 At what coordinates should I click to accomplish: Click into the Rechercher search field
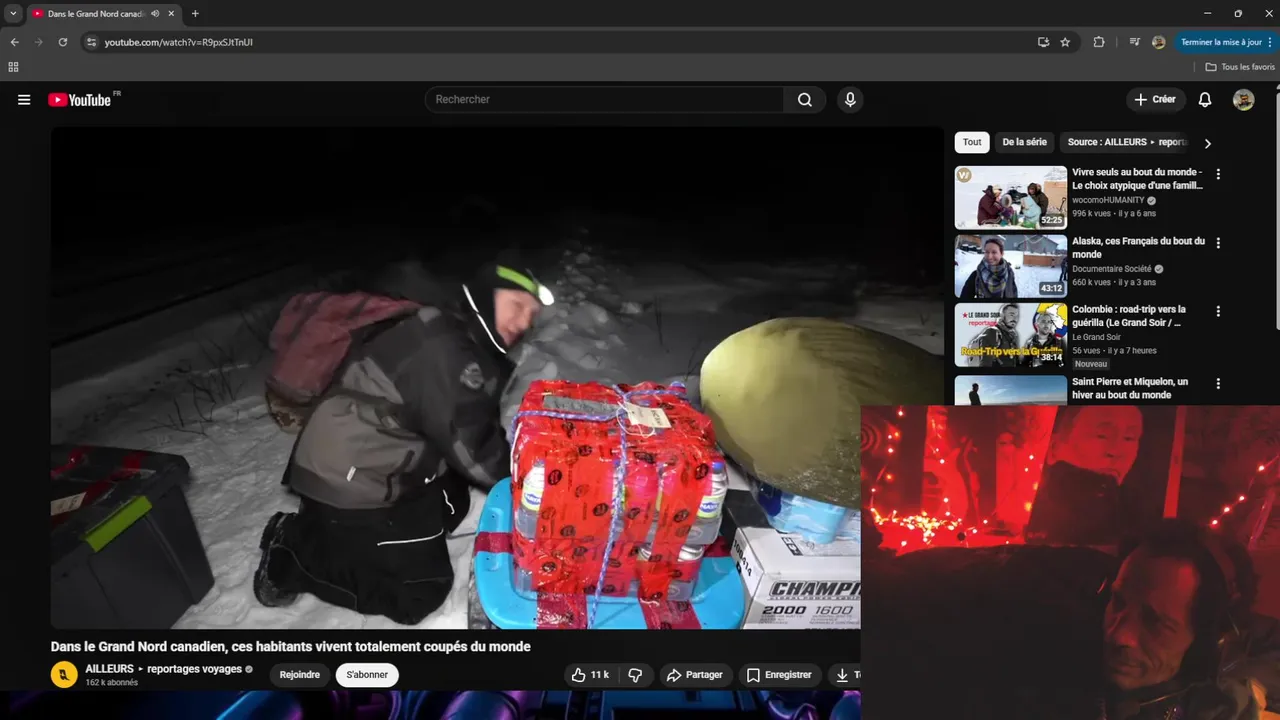click(605, 100)
